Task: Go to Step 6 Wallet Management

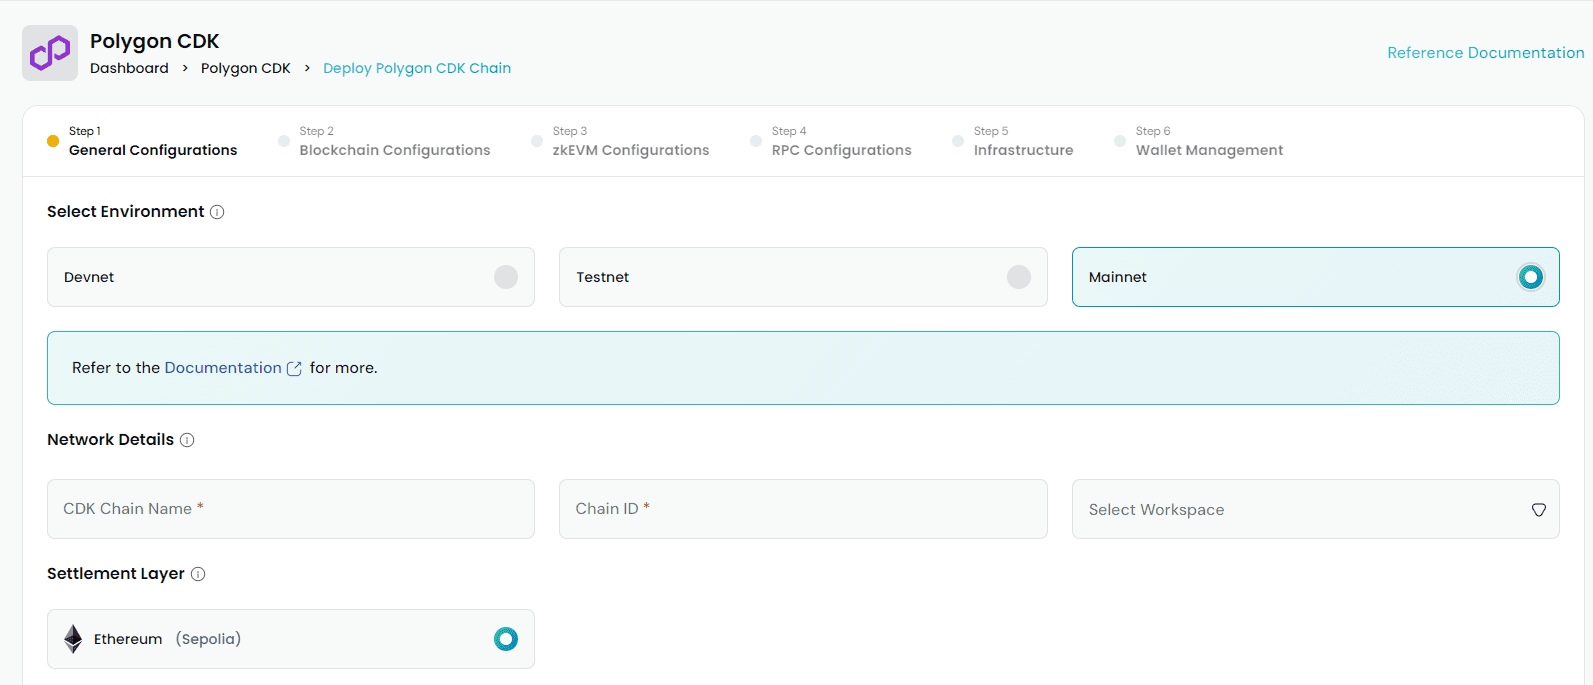Action: 1199,141
